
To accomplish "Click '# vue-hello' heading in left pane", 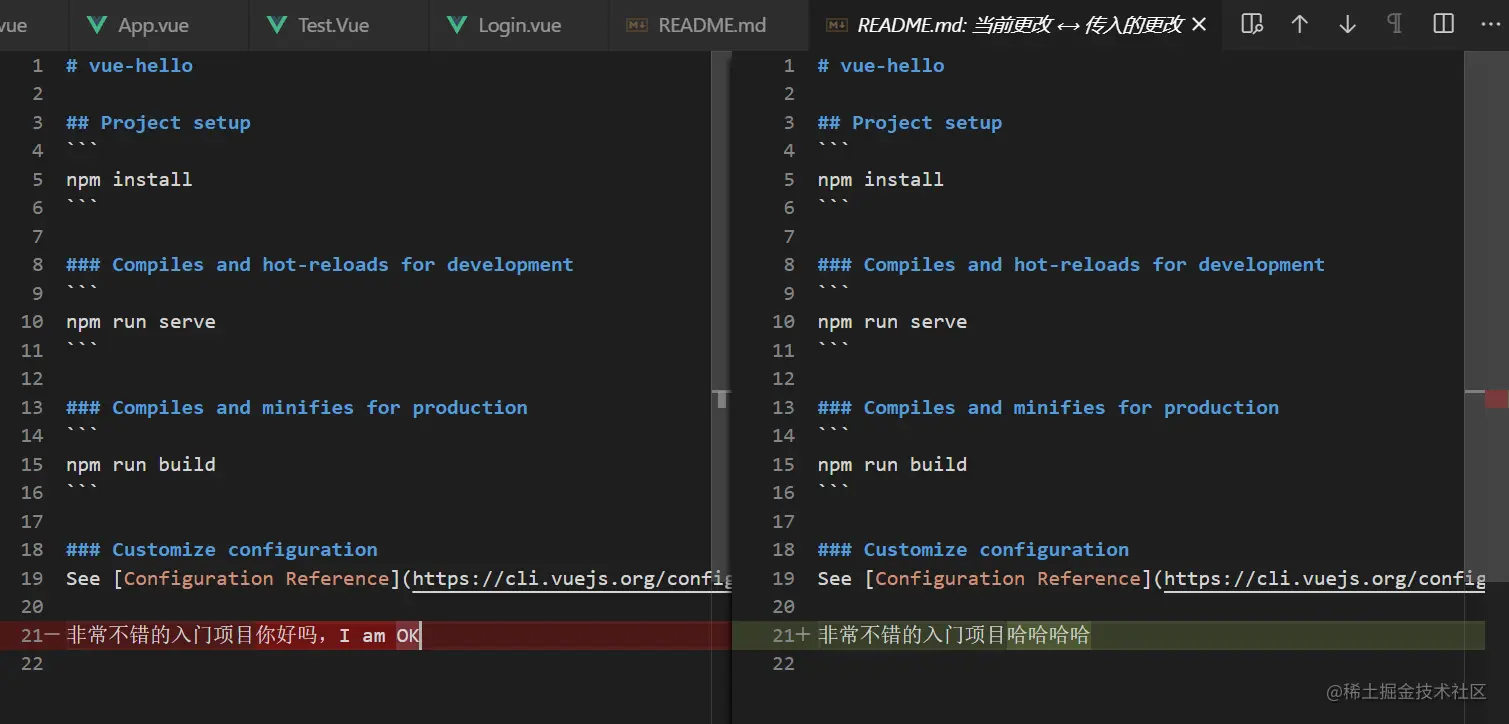I will point(130,66).
